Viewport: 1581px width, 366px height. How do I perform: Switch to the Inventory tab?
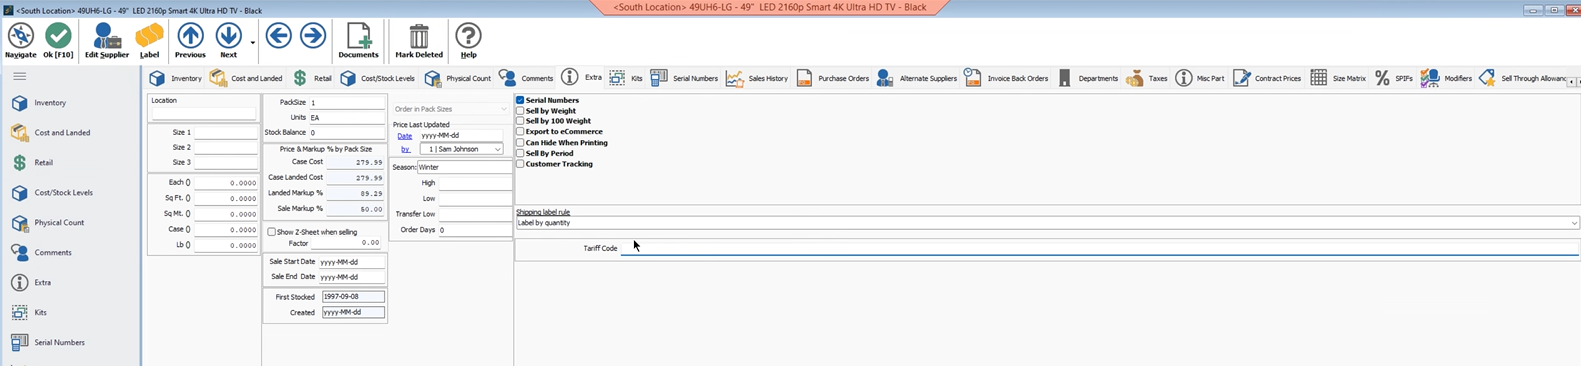[x=175, y=78]
